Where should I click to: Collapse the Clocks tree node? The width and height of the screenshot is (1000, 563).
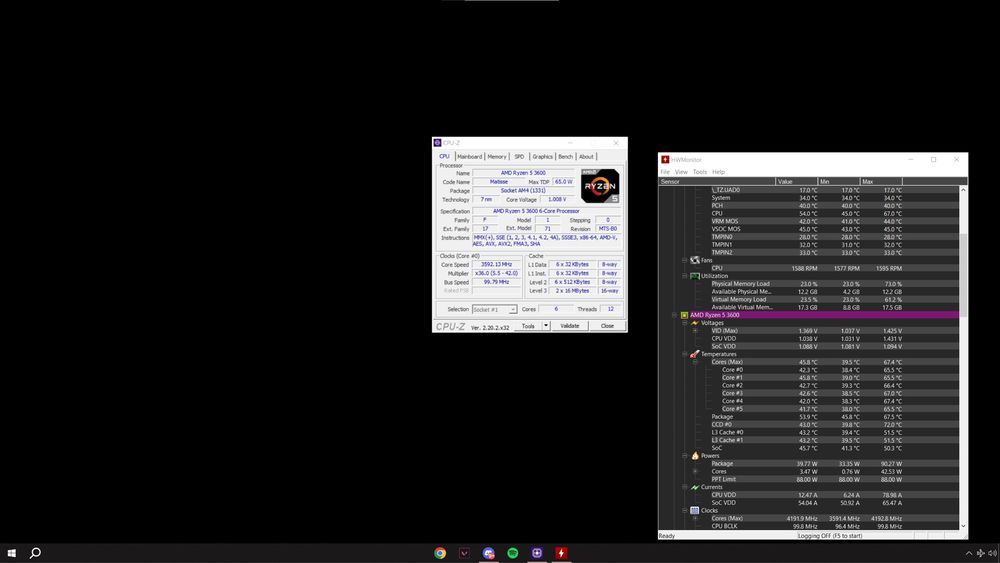click(x=685, y=510)
